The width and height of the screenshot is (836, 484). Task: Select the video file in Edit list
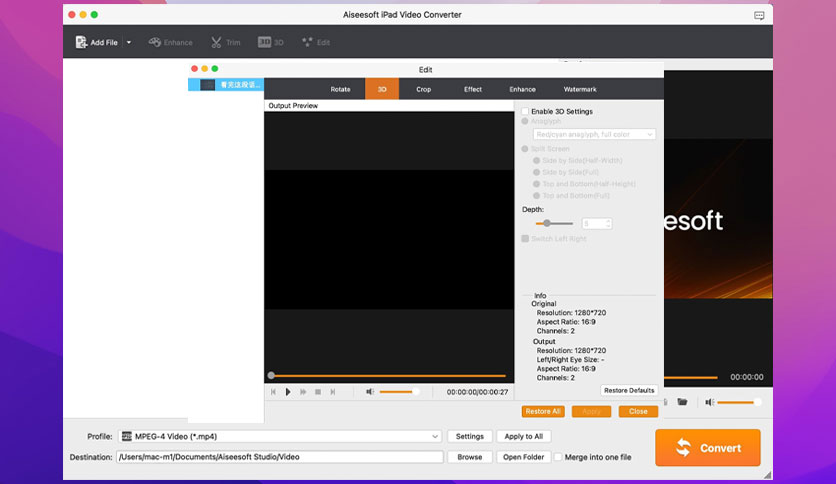click(226, 84)
